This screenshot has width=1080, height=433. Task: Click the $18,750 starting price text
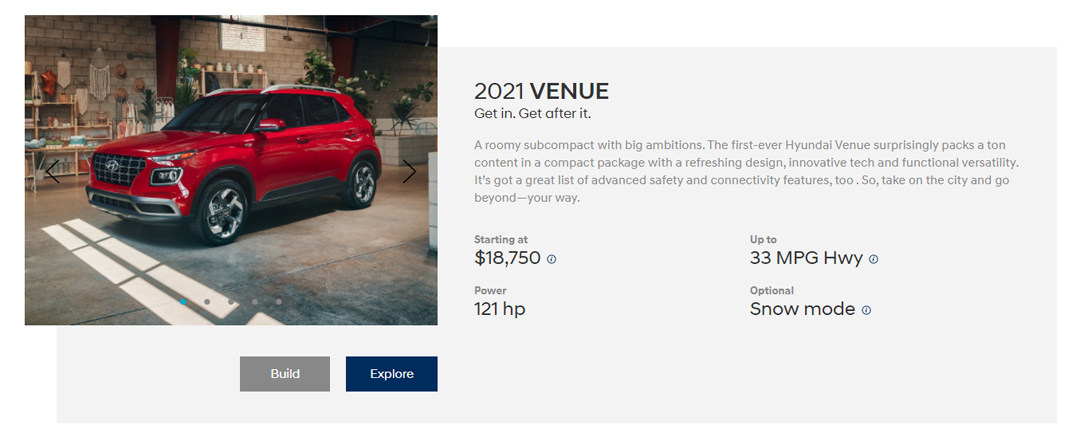tap(507, 258)
